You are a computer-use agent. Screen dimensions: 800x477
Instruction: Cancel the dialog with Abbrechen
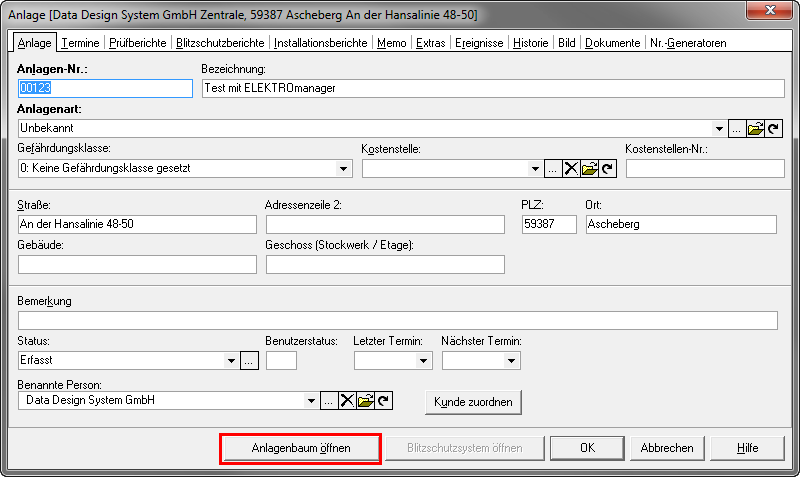pos(667,448)
